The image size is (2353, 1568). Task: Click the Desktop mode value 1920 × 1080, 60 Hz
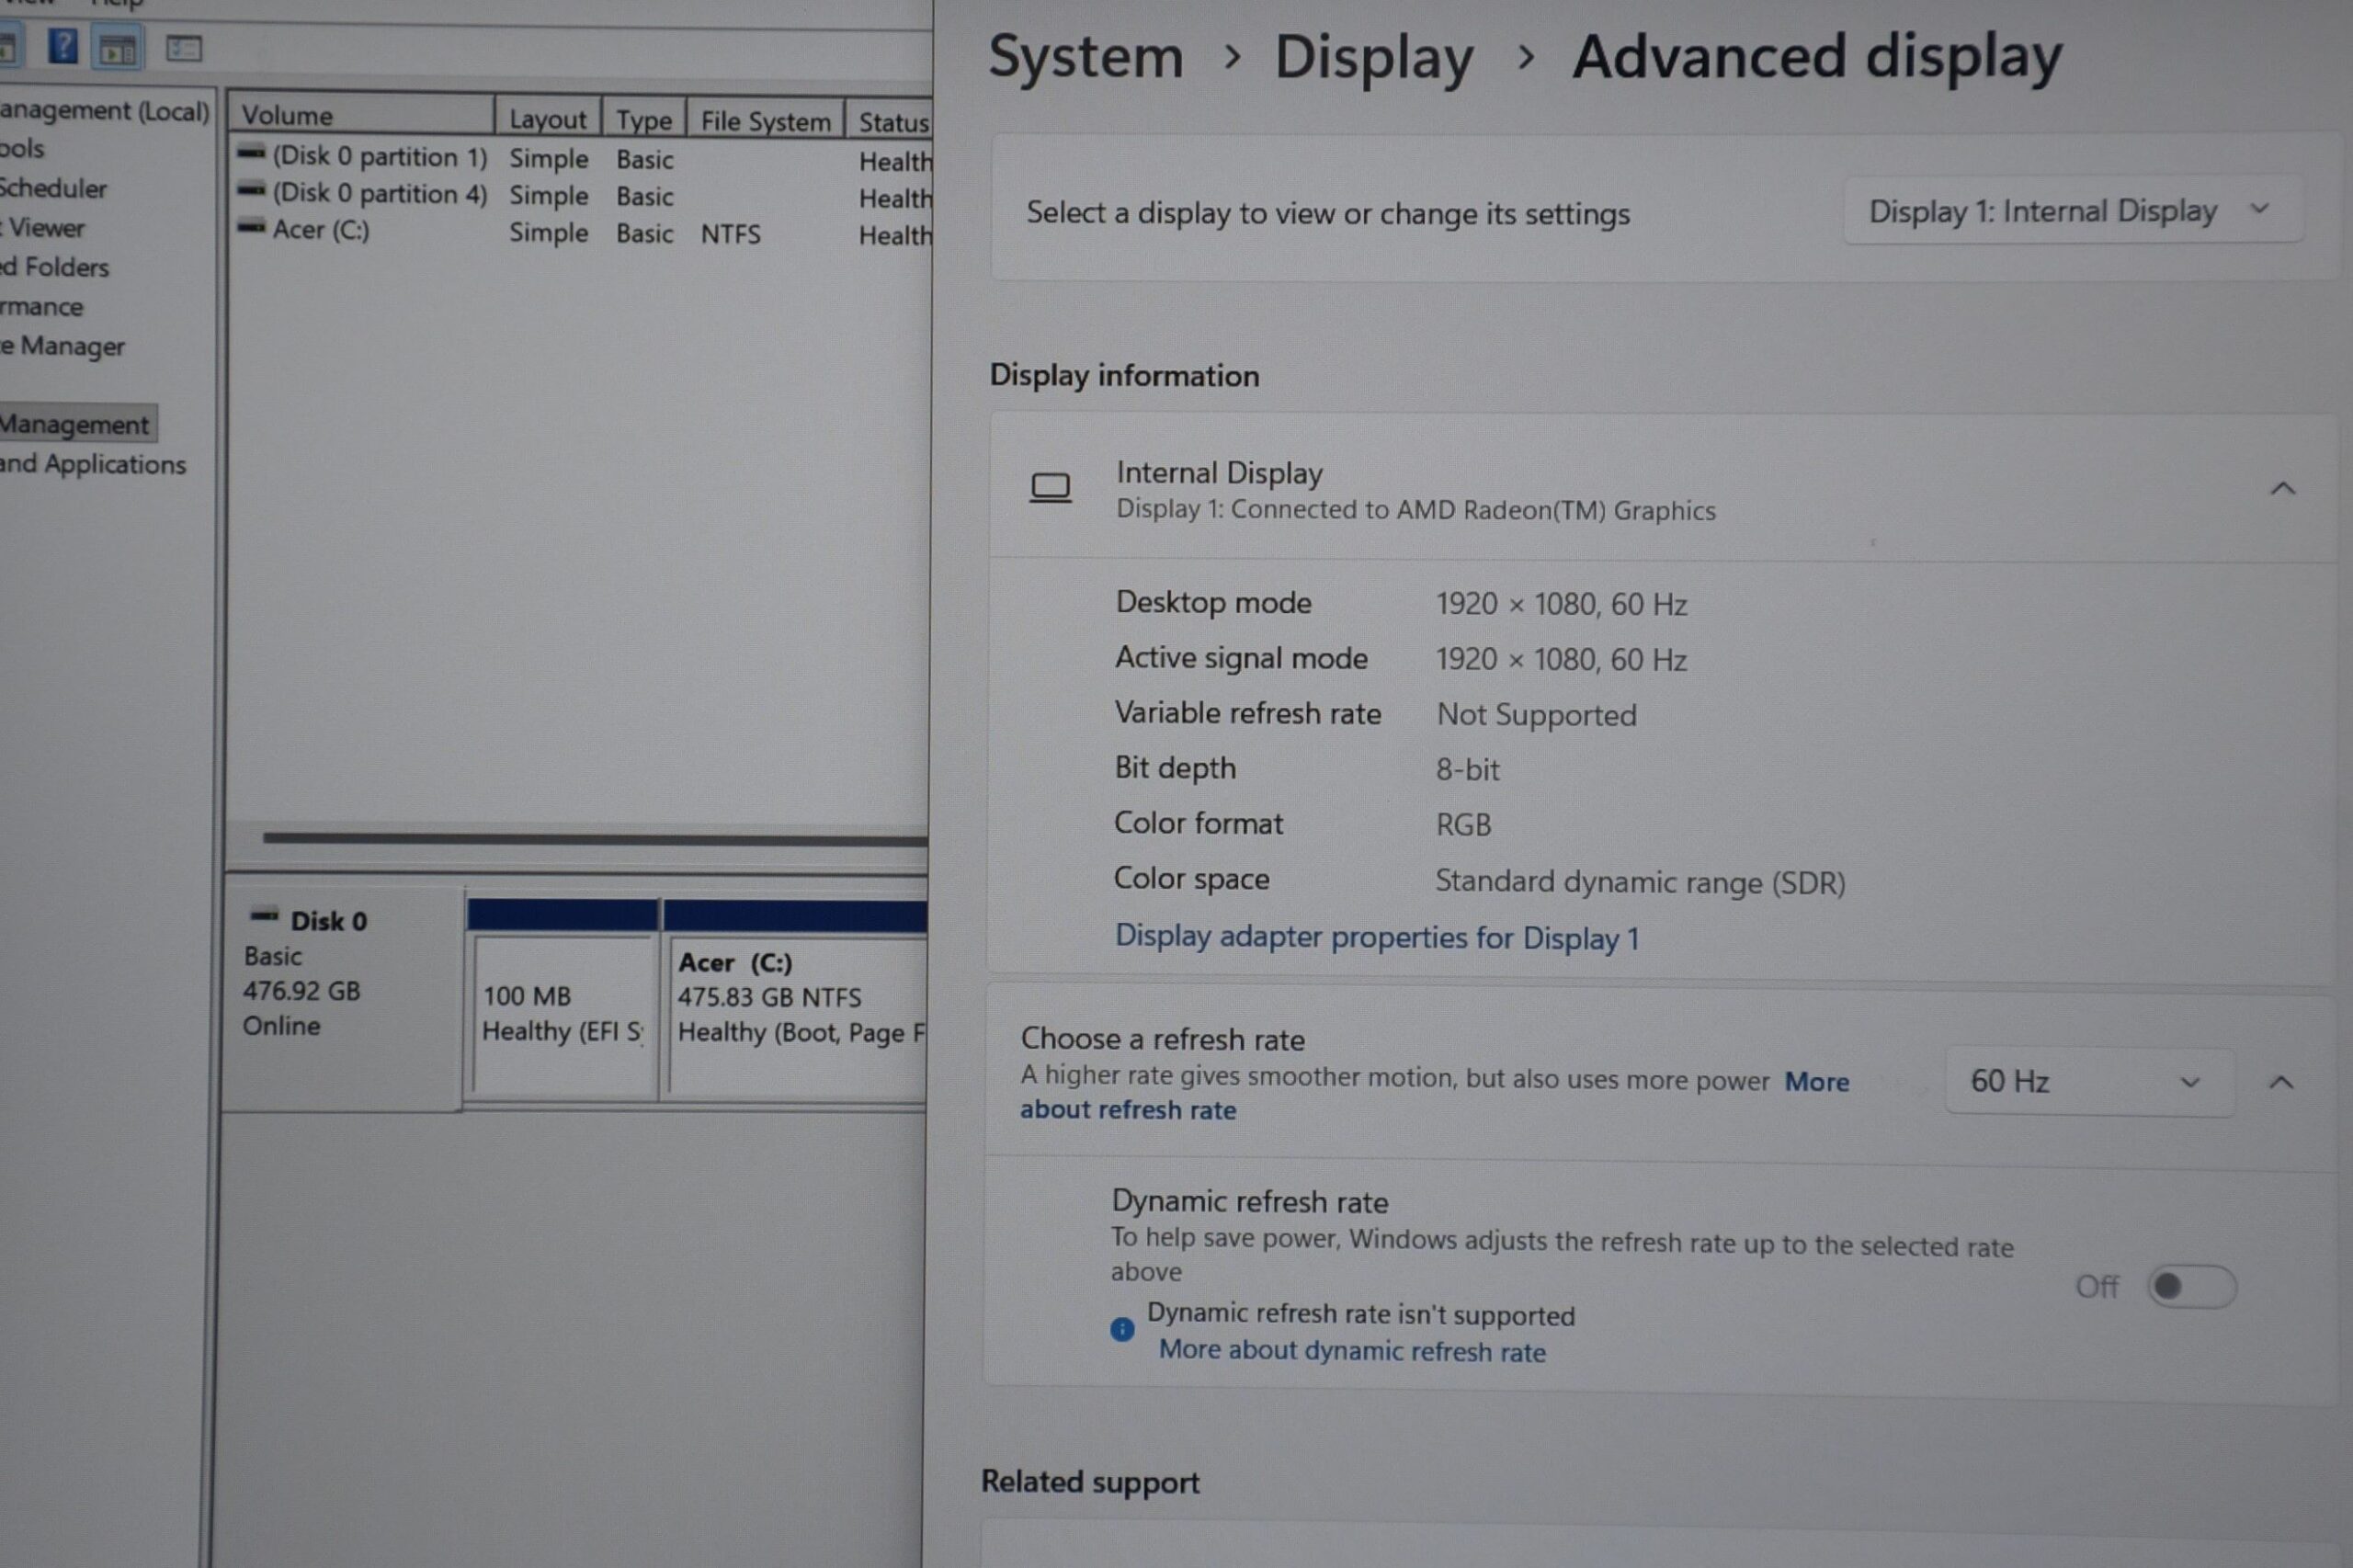(1561, 604)
